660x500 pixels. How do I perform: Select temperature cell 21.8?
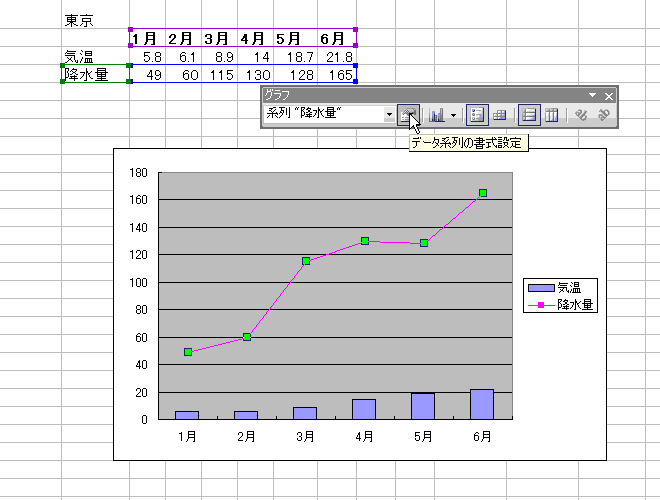pos(336,56)
